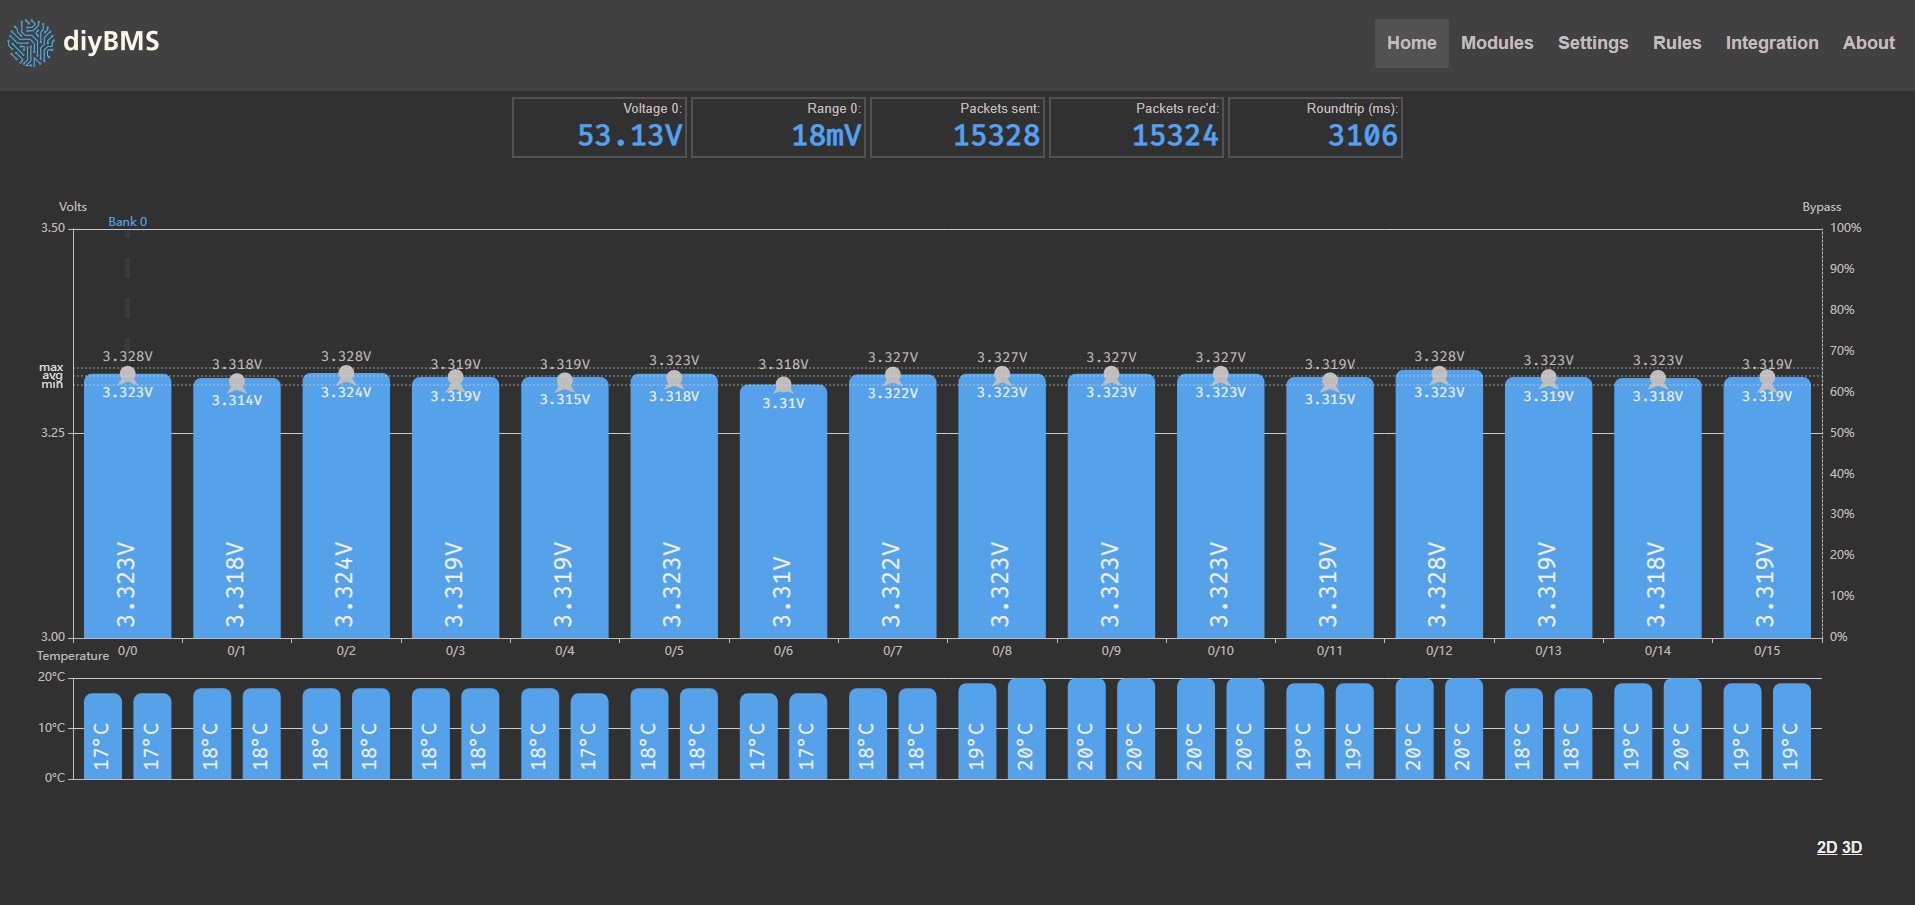Click the Packets rec'd counter 15324
The height and width of the screenshot is (905, 1915).
(x=1175, y=136)
